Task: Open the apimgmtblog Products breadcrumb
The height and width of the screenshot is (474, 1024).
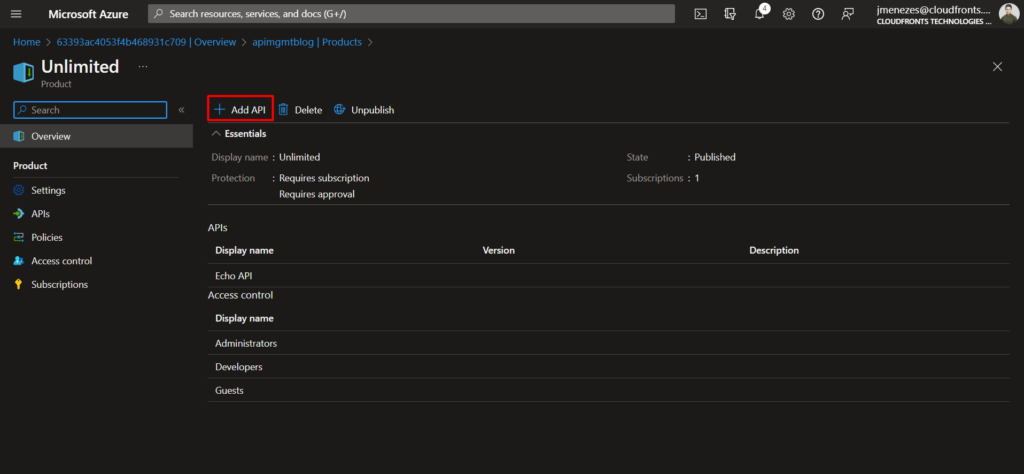Action: click(x=307, y=42)
